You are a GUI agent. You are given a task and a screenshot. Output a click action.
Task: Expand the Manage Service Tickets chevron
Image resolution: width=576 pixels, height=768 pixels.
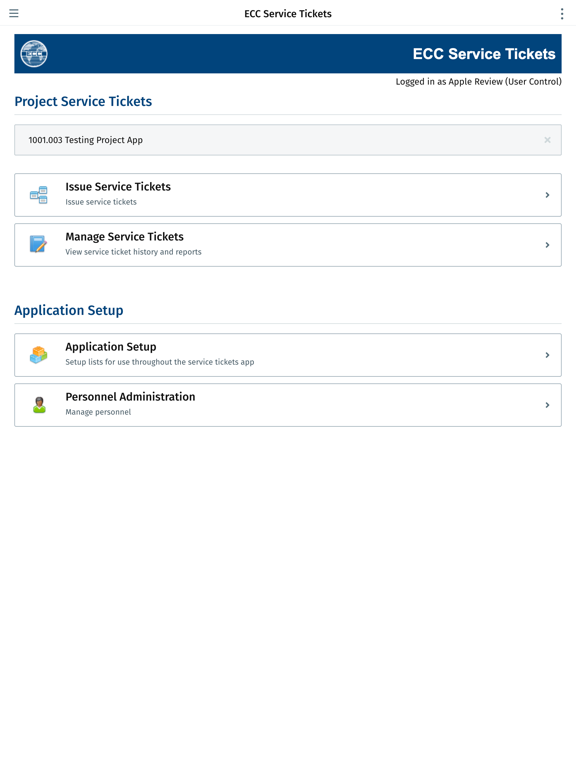547,245
